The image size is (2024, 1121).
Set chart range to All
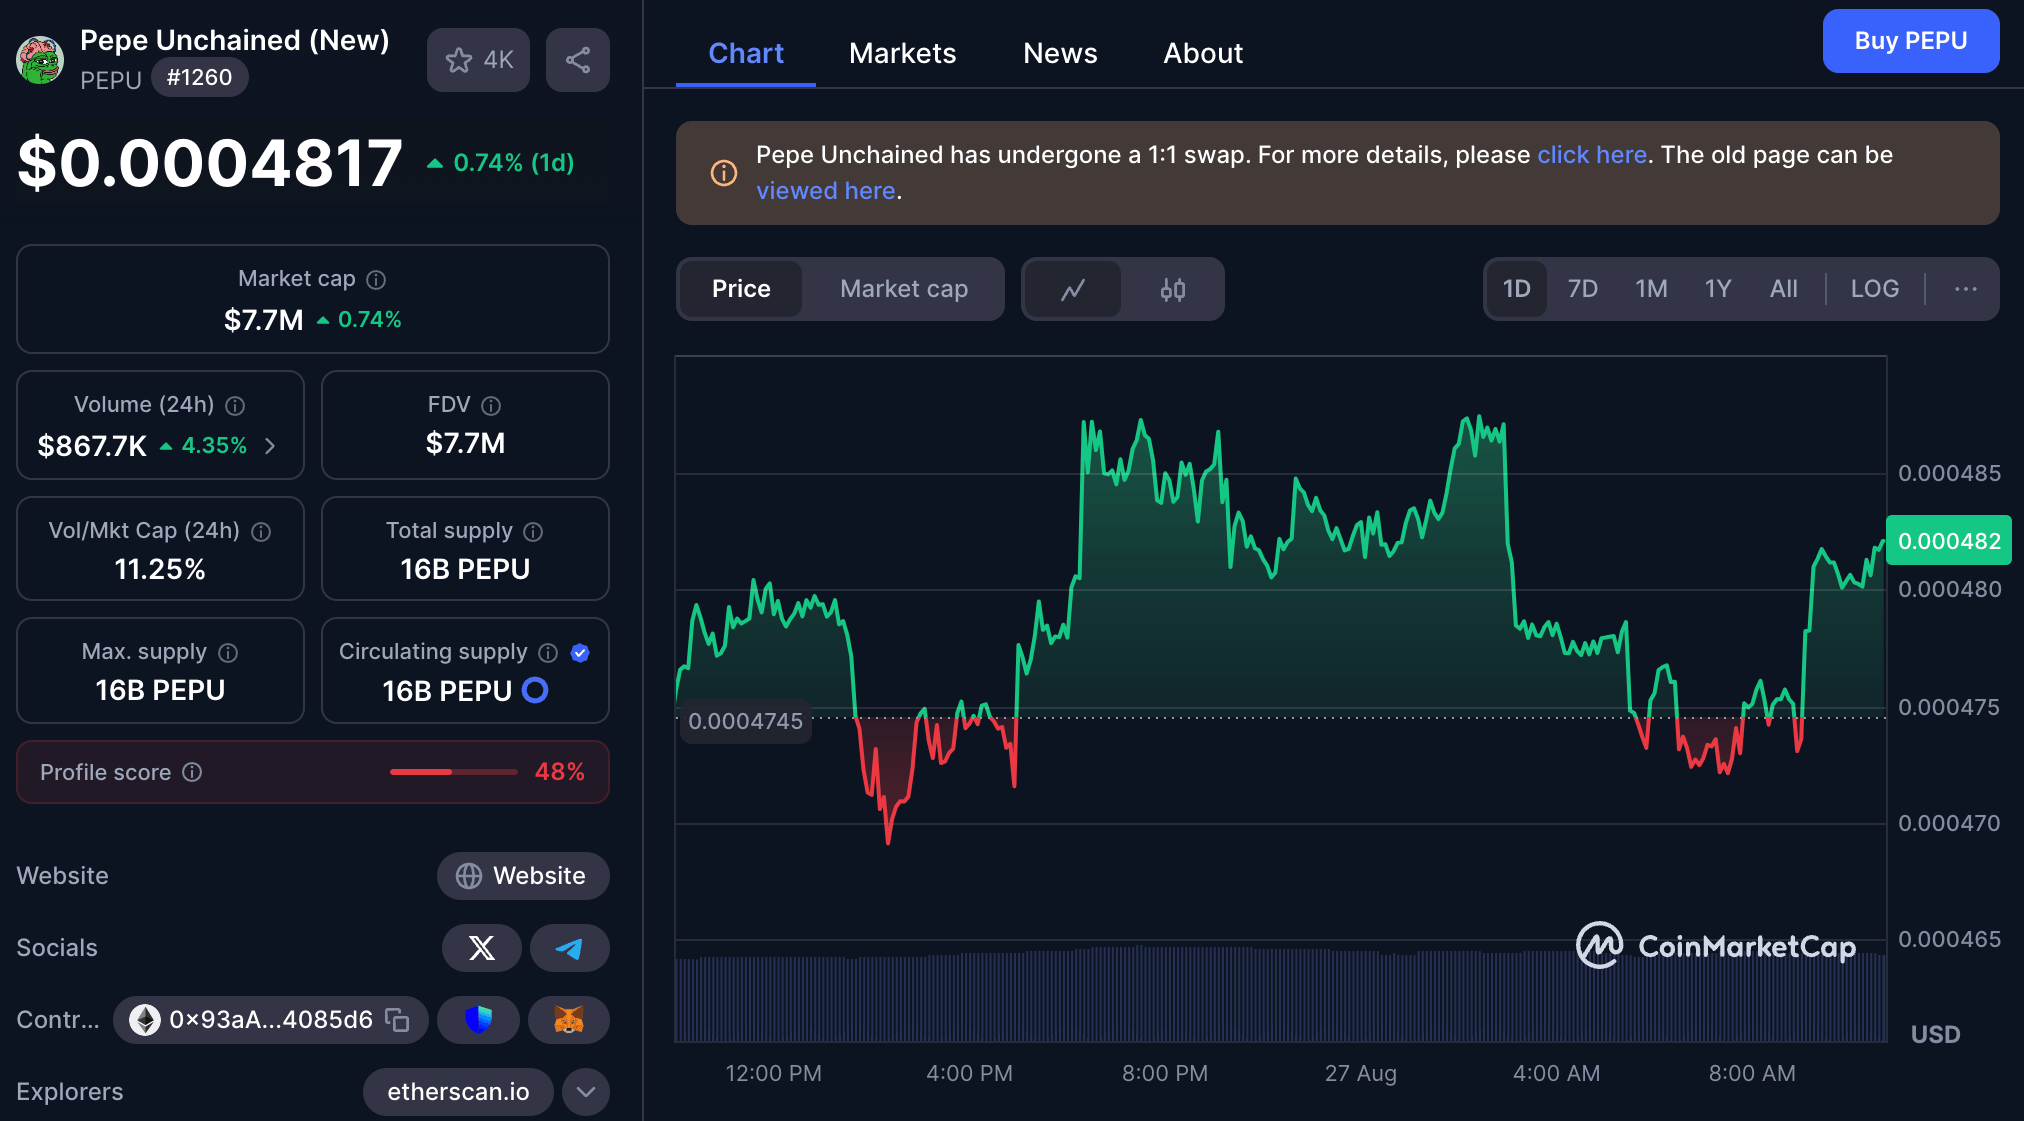pos(1783,289)
